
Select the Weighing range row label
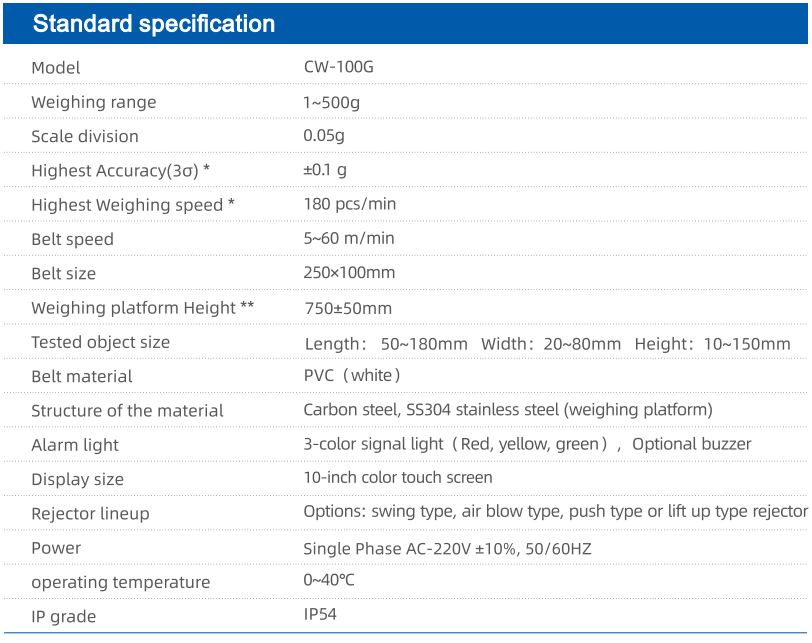pos(94,102)
